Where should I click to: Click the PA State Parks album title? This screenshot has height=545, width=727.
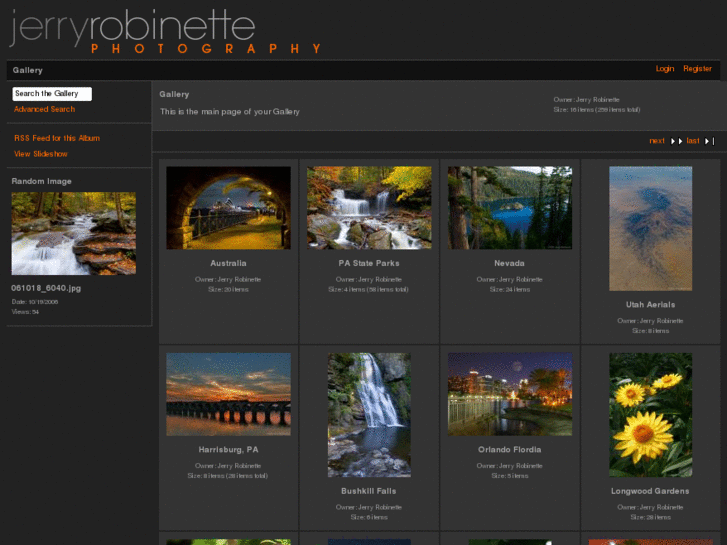click(369, 263)
